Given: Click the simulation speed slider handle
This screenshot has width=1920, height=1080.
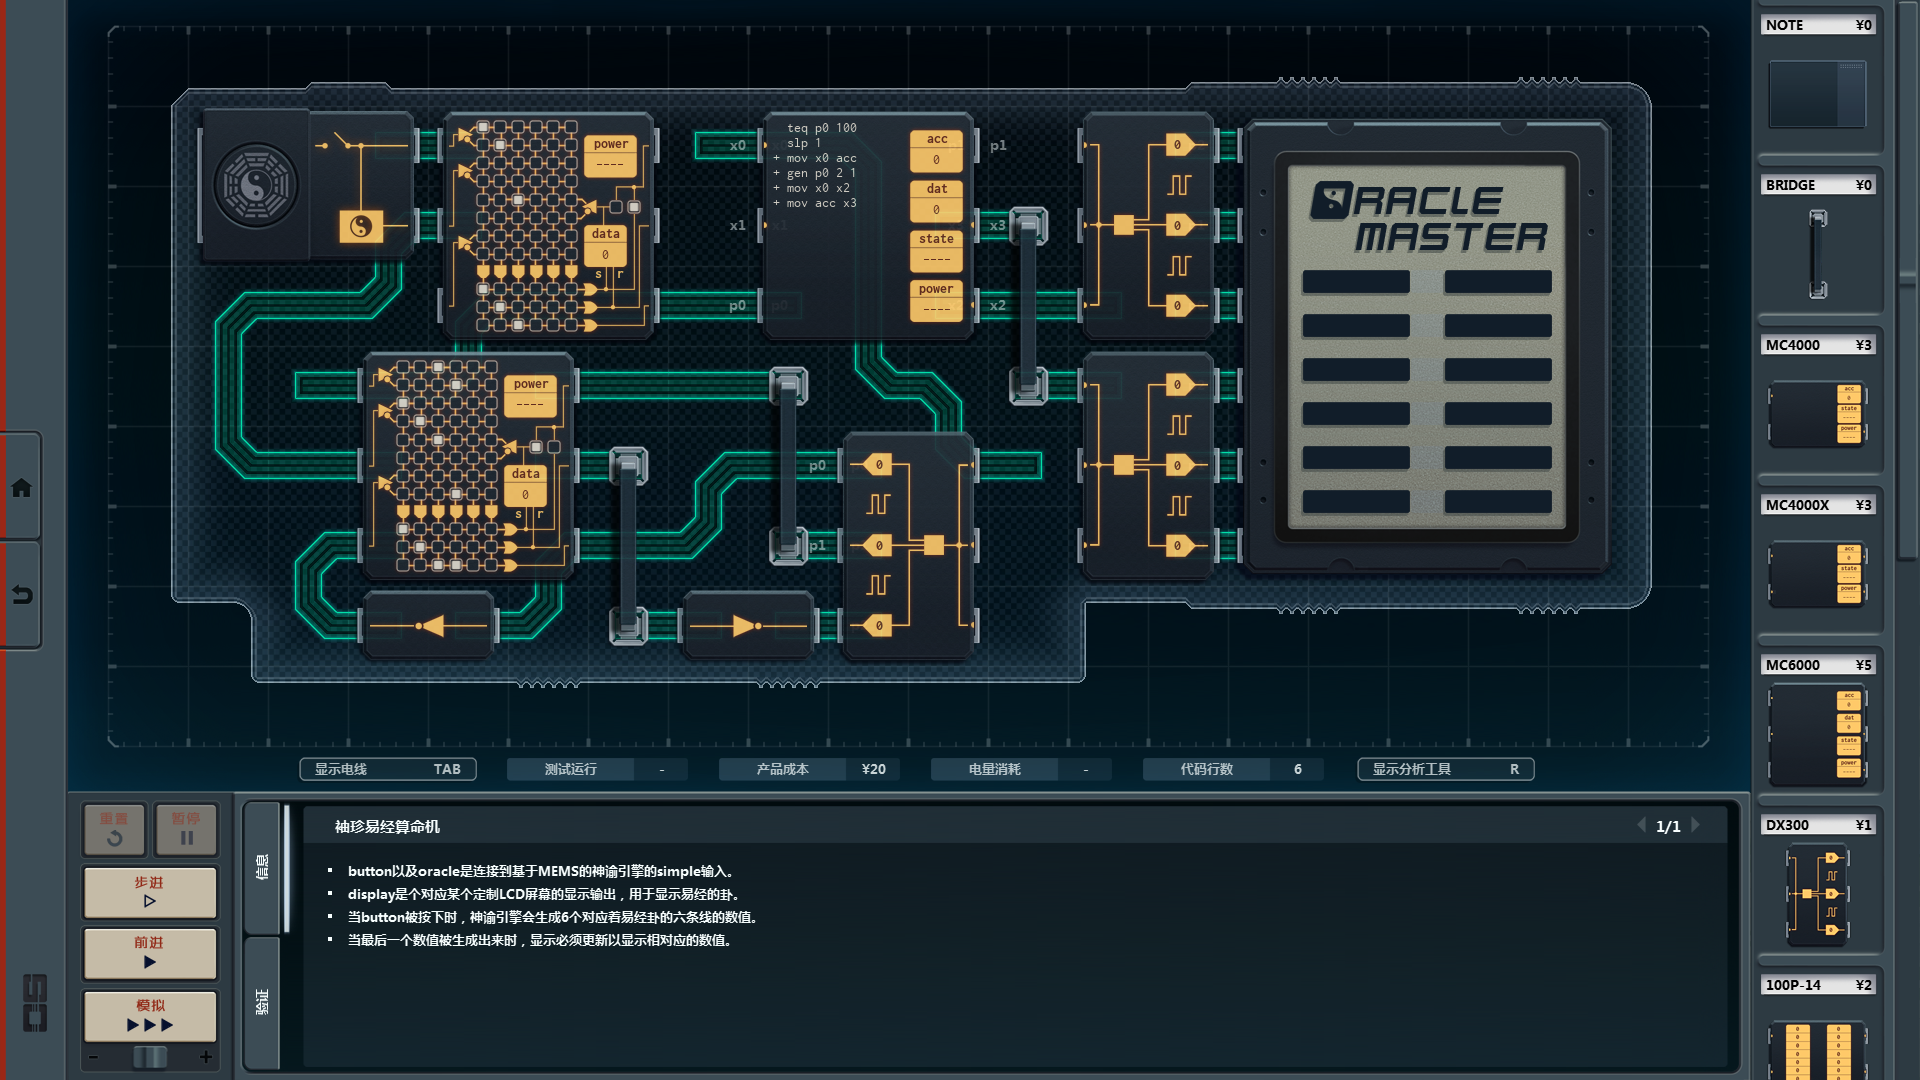Looking at the screenshot, I should [x=150, y=1057].
